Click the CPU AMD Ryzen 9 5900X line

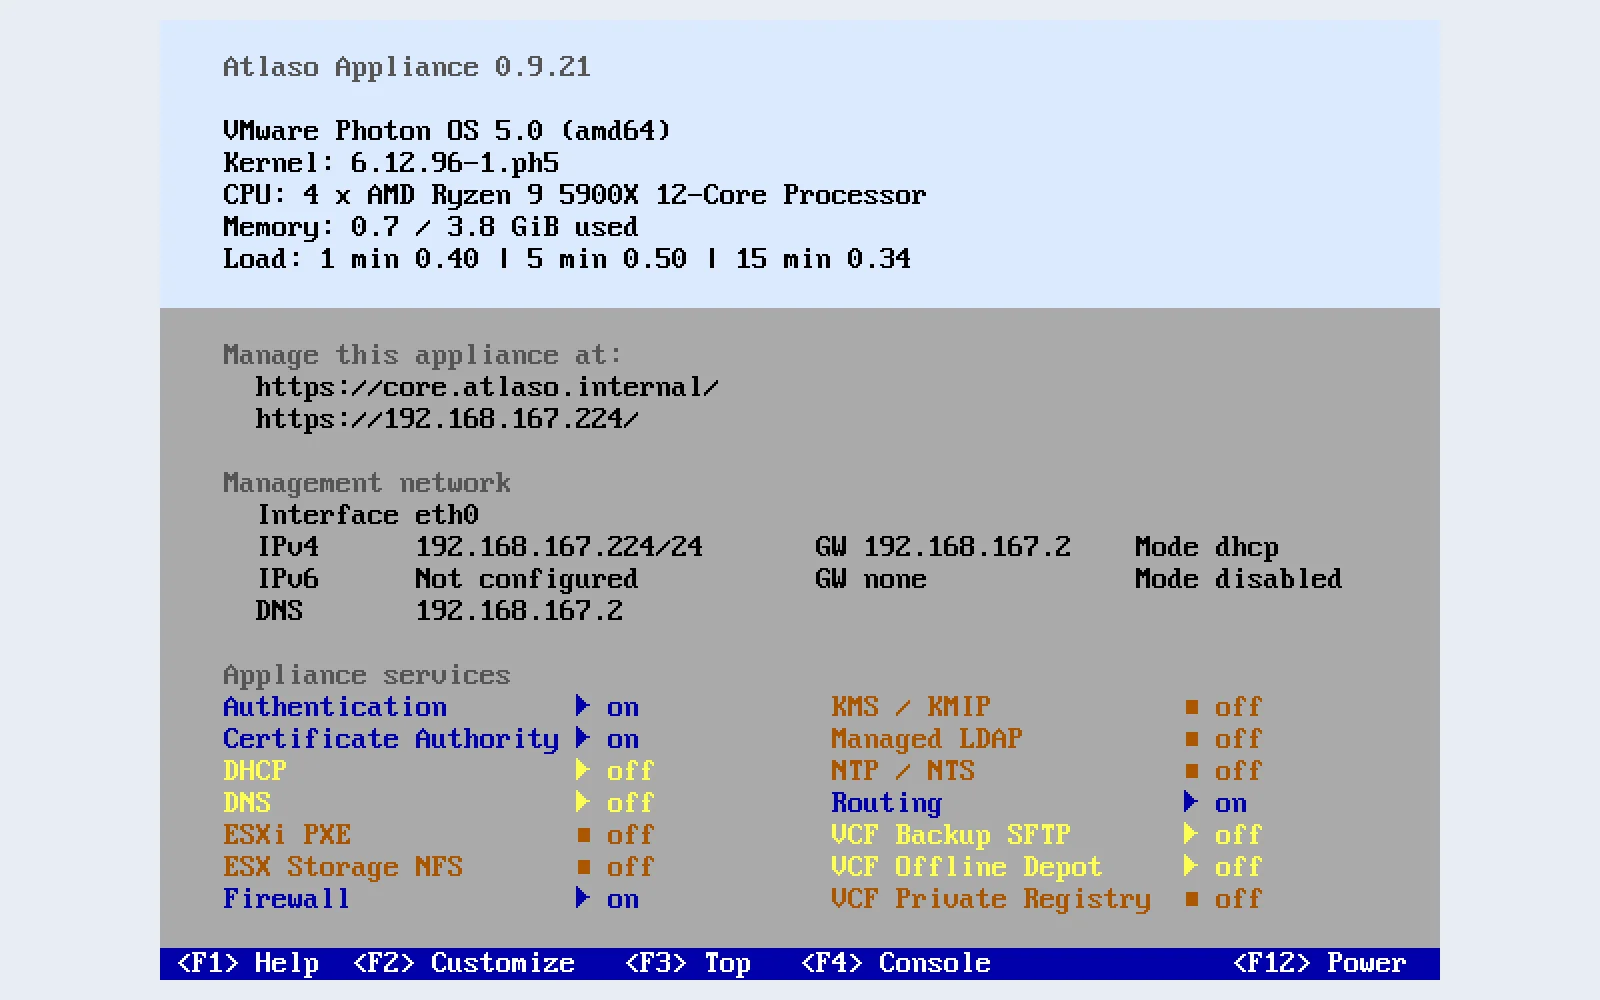coord(575,195)
